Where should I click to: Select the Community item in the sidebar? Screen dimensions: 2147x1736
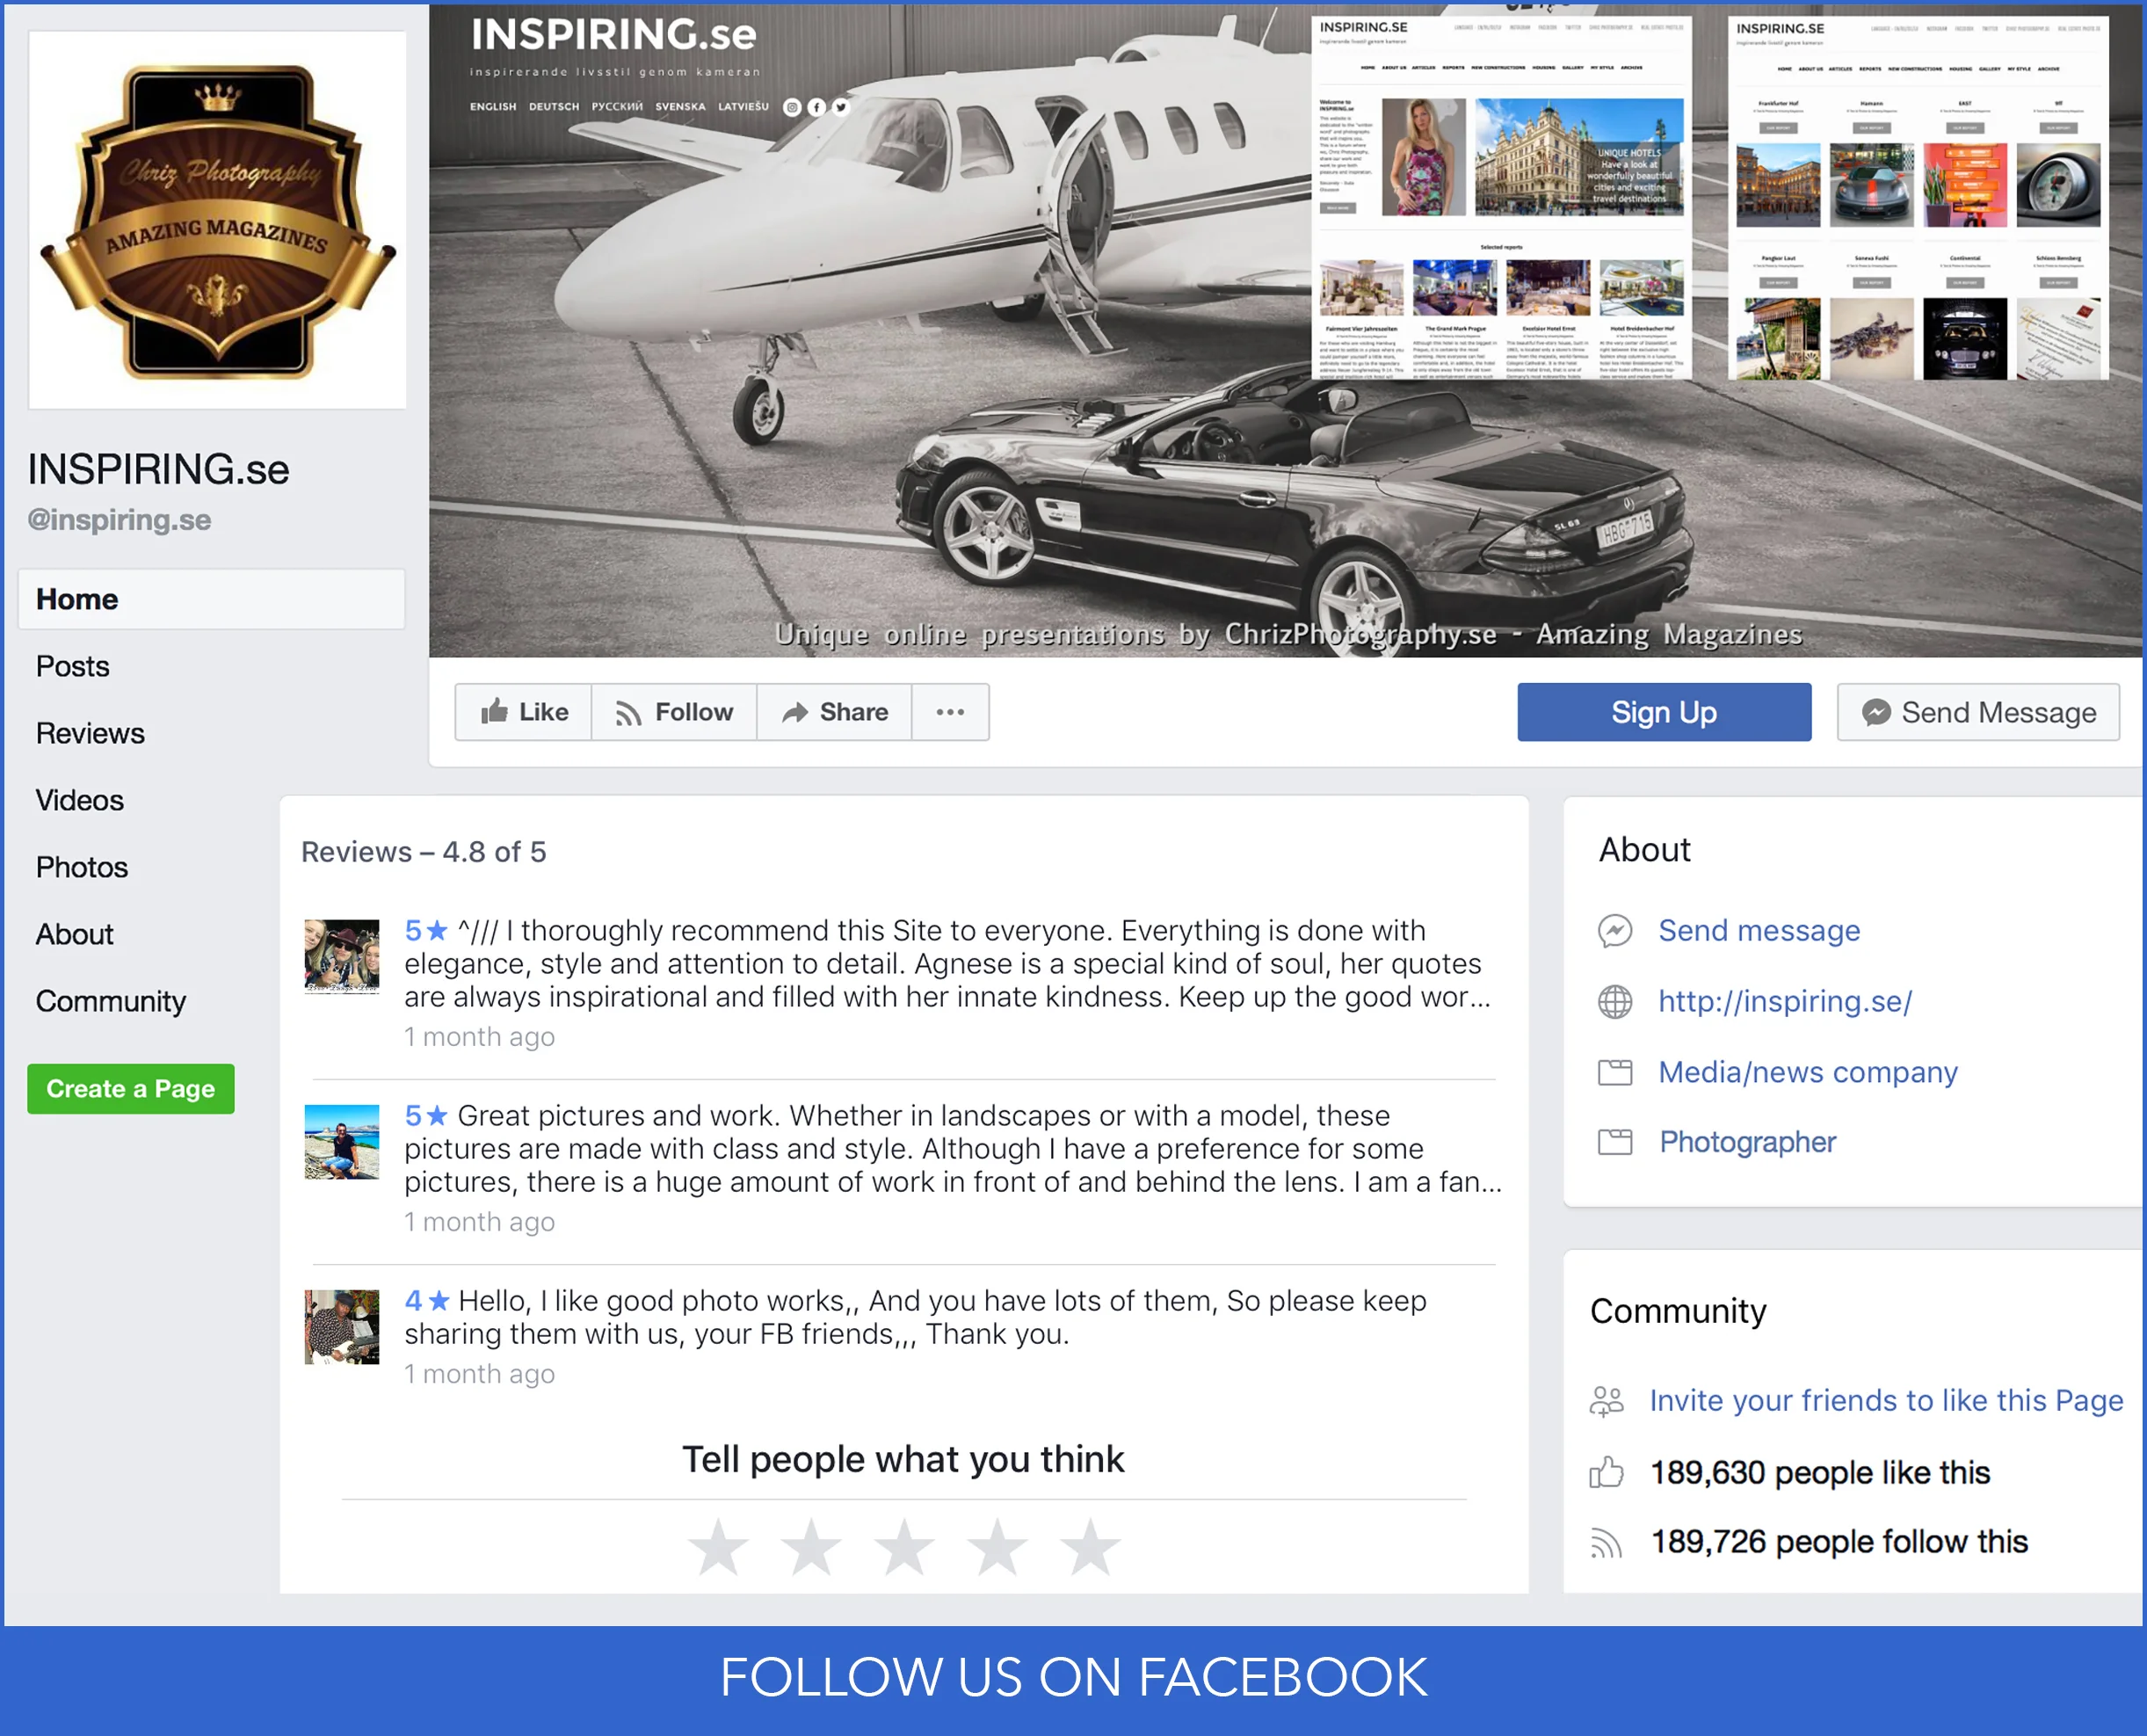coord(111,1001)
